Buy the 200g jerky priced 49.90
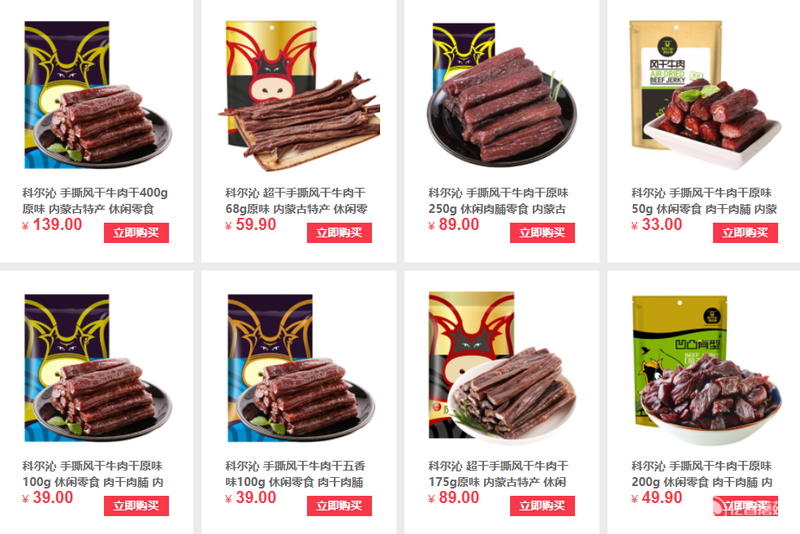 click(745, 506)
